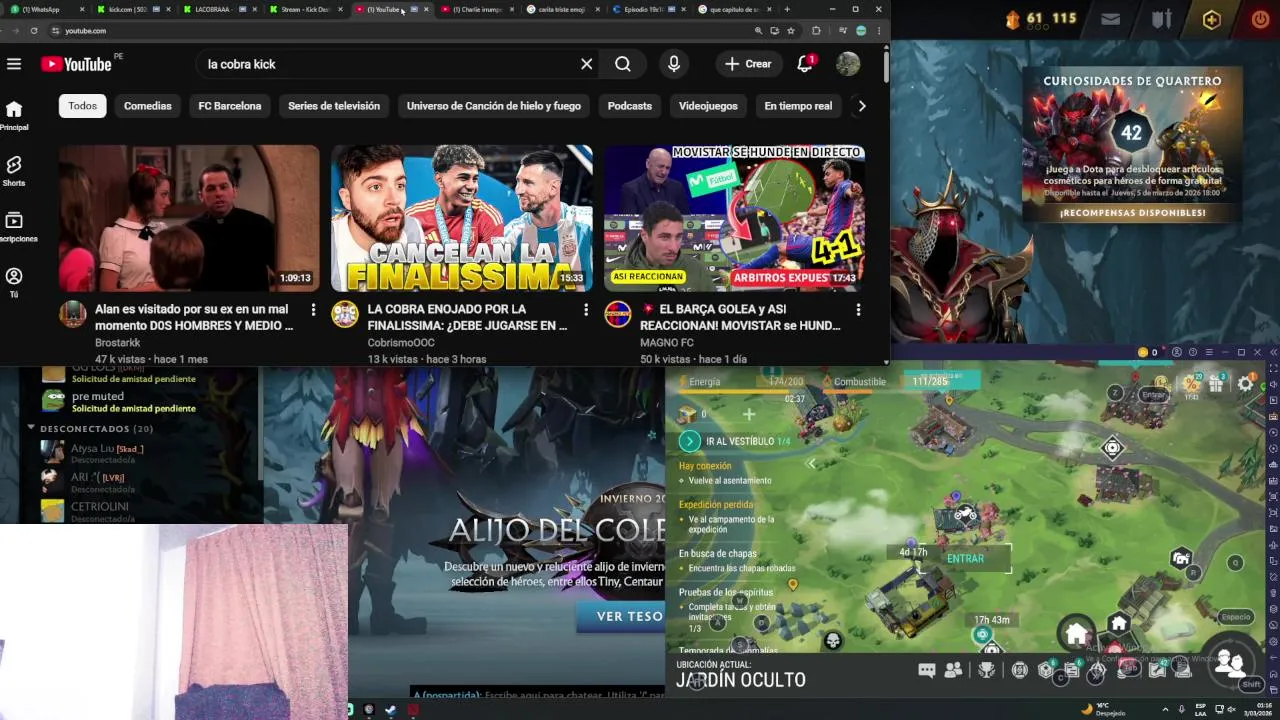1280x720 pixels.
Task: Open the game settings gear icon
Action: click(x=1245, y=384)
